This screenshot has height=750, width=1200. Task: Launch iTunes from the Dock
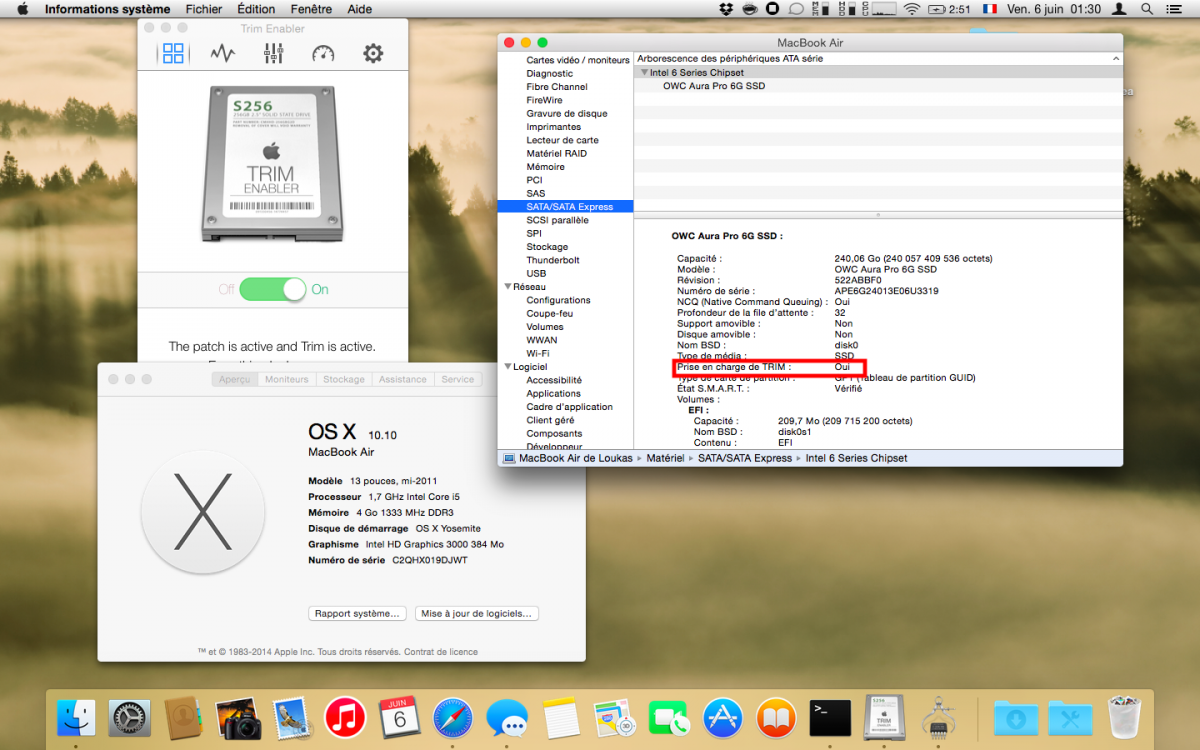coord(345,717)
